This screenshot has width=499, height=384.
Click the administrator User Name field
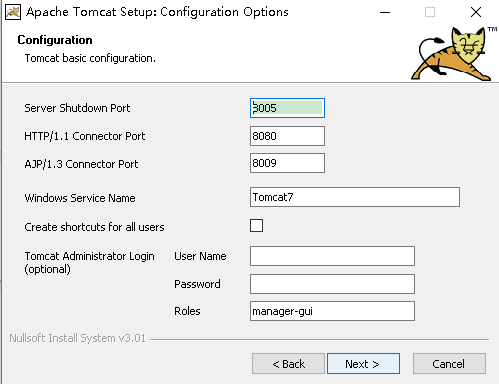332,256
